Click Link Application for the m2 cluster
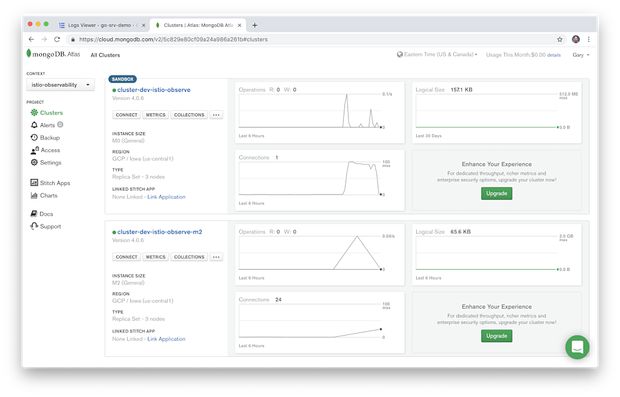Screen dimensions: 620x397 (x=166, y=339)
